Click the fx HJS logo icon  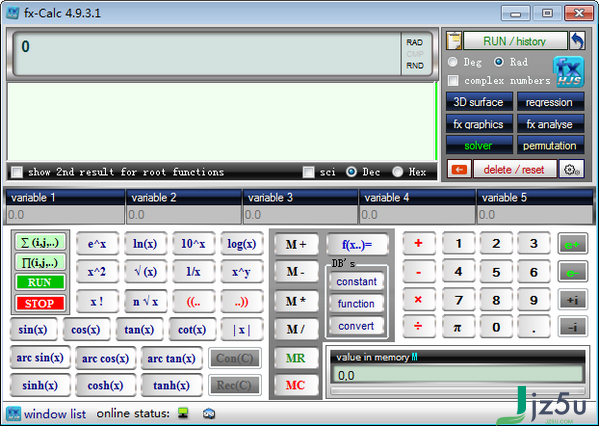[568, 72]
